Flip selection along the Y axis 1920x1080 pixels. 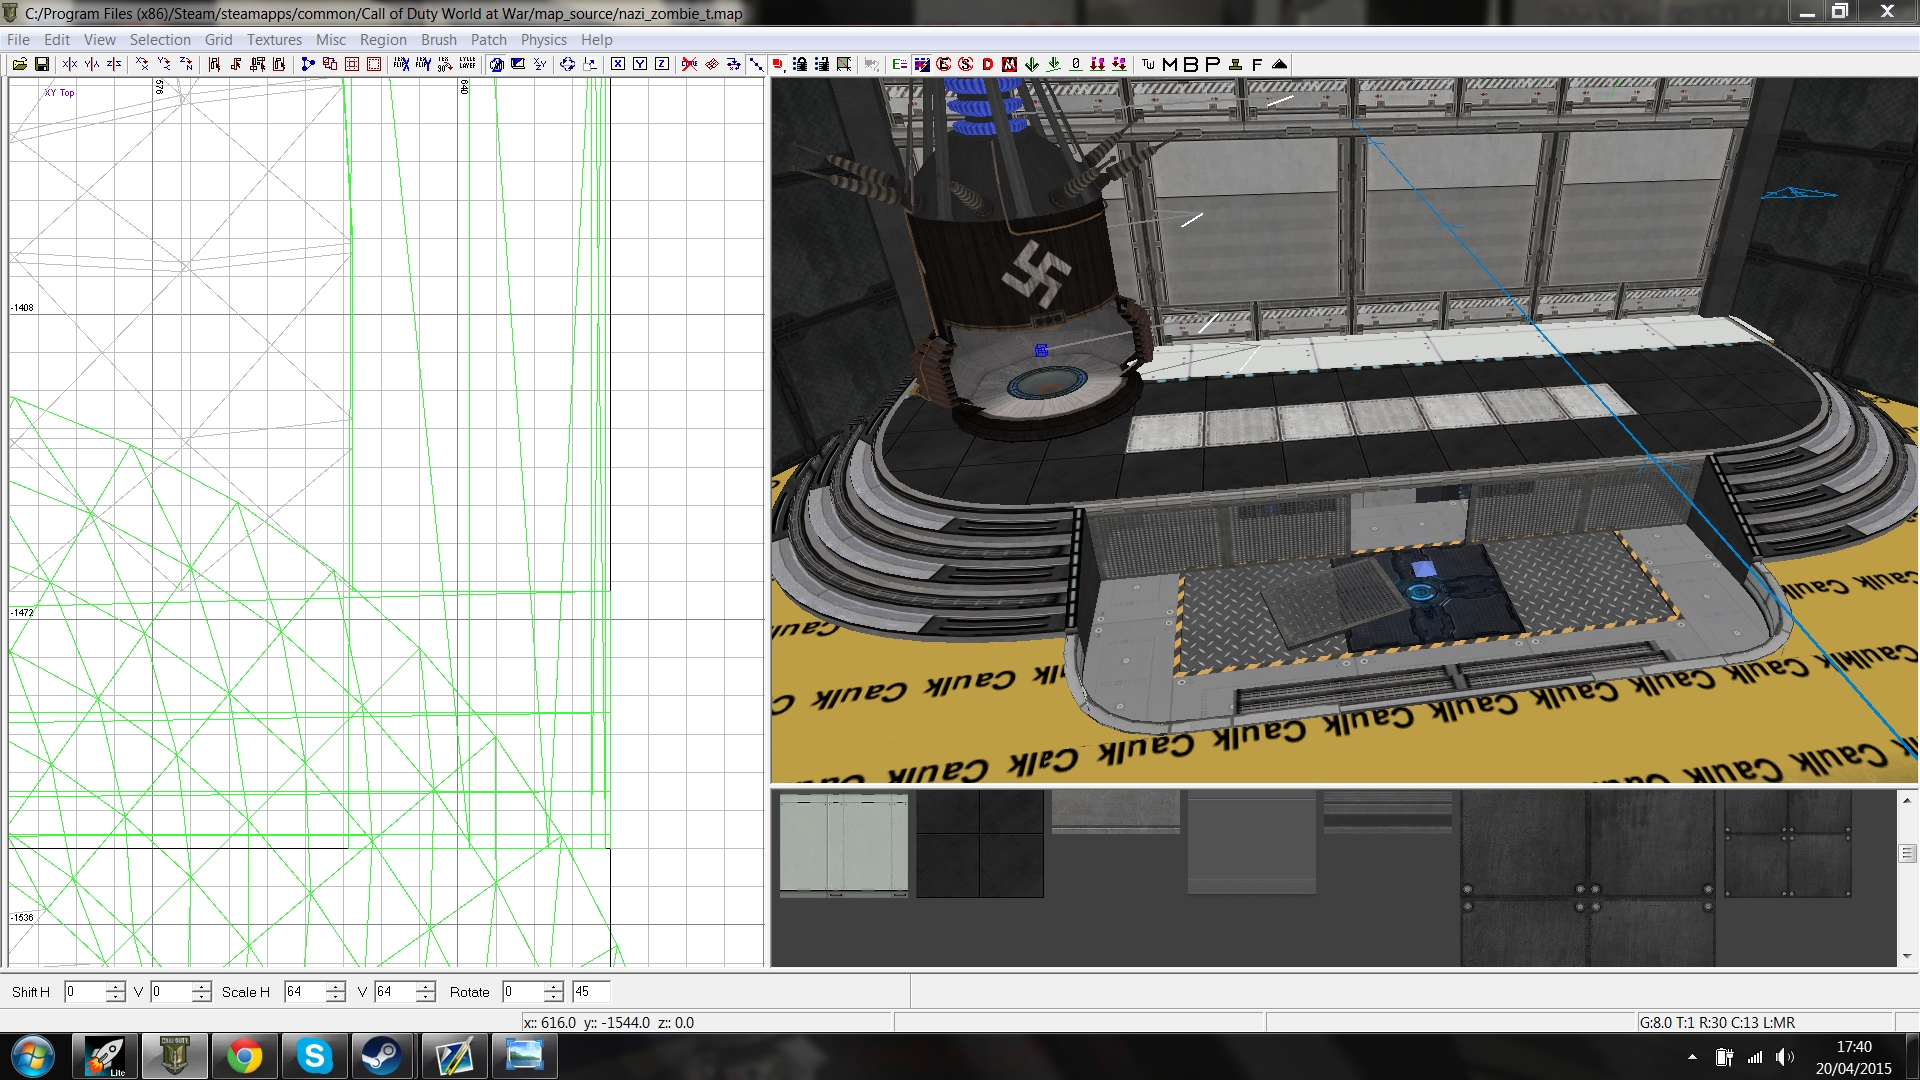92,64
